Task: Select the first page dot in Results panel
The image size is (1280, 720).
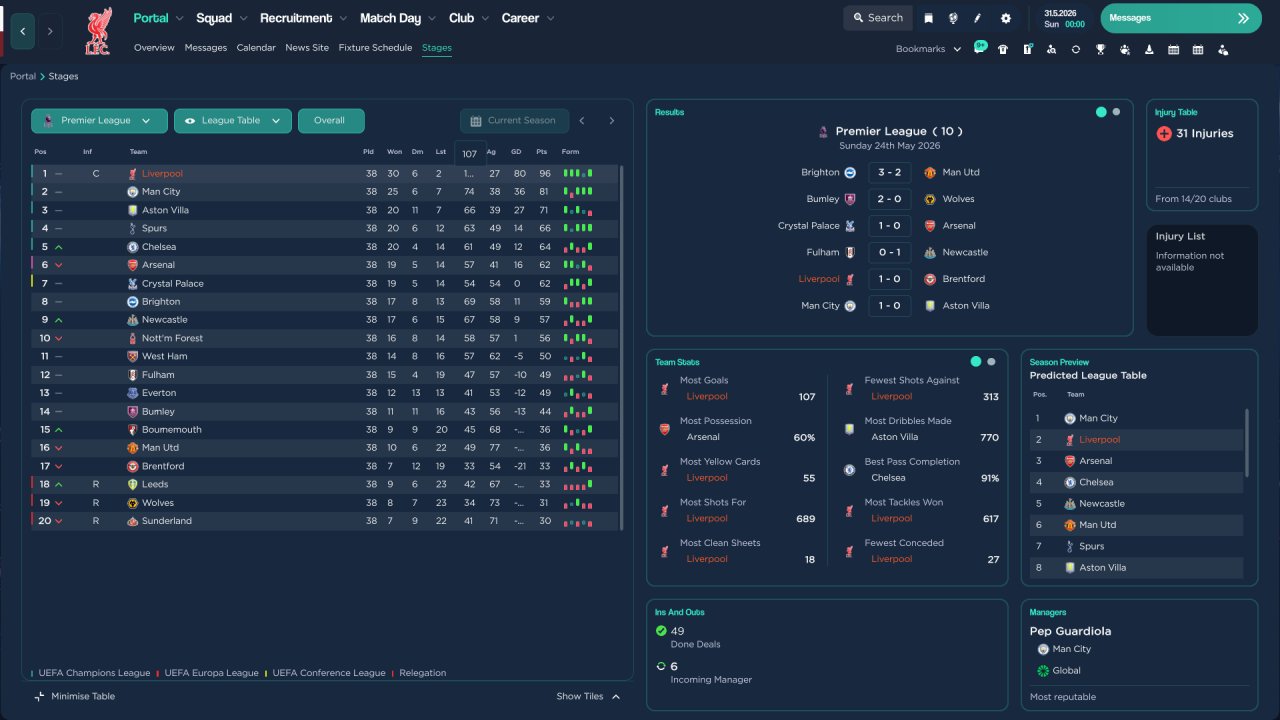Action: (x=1101, y=112)
